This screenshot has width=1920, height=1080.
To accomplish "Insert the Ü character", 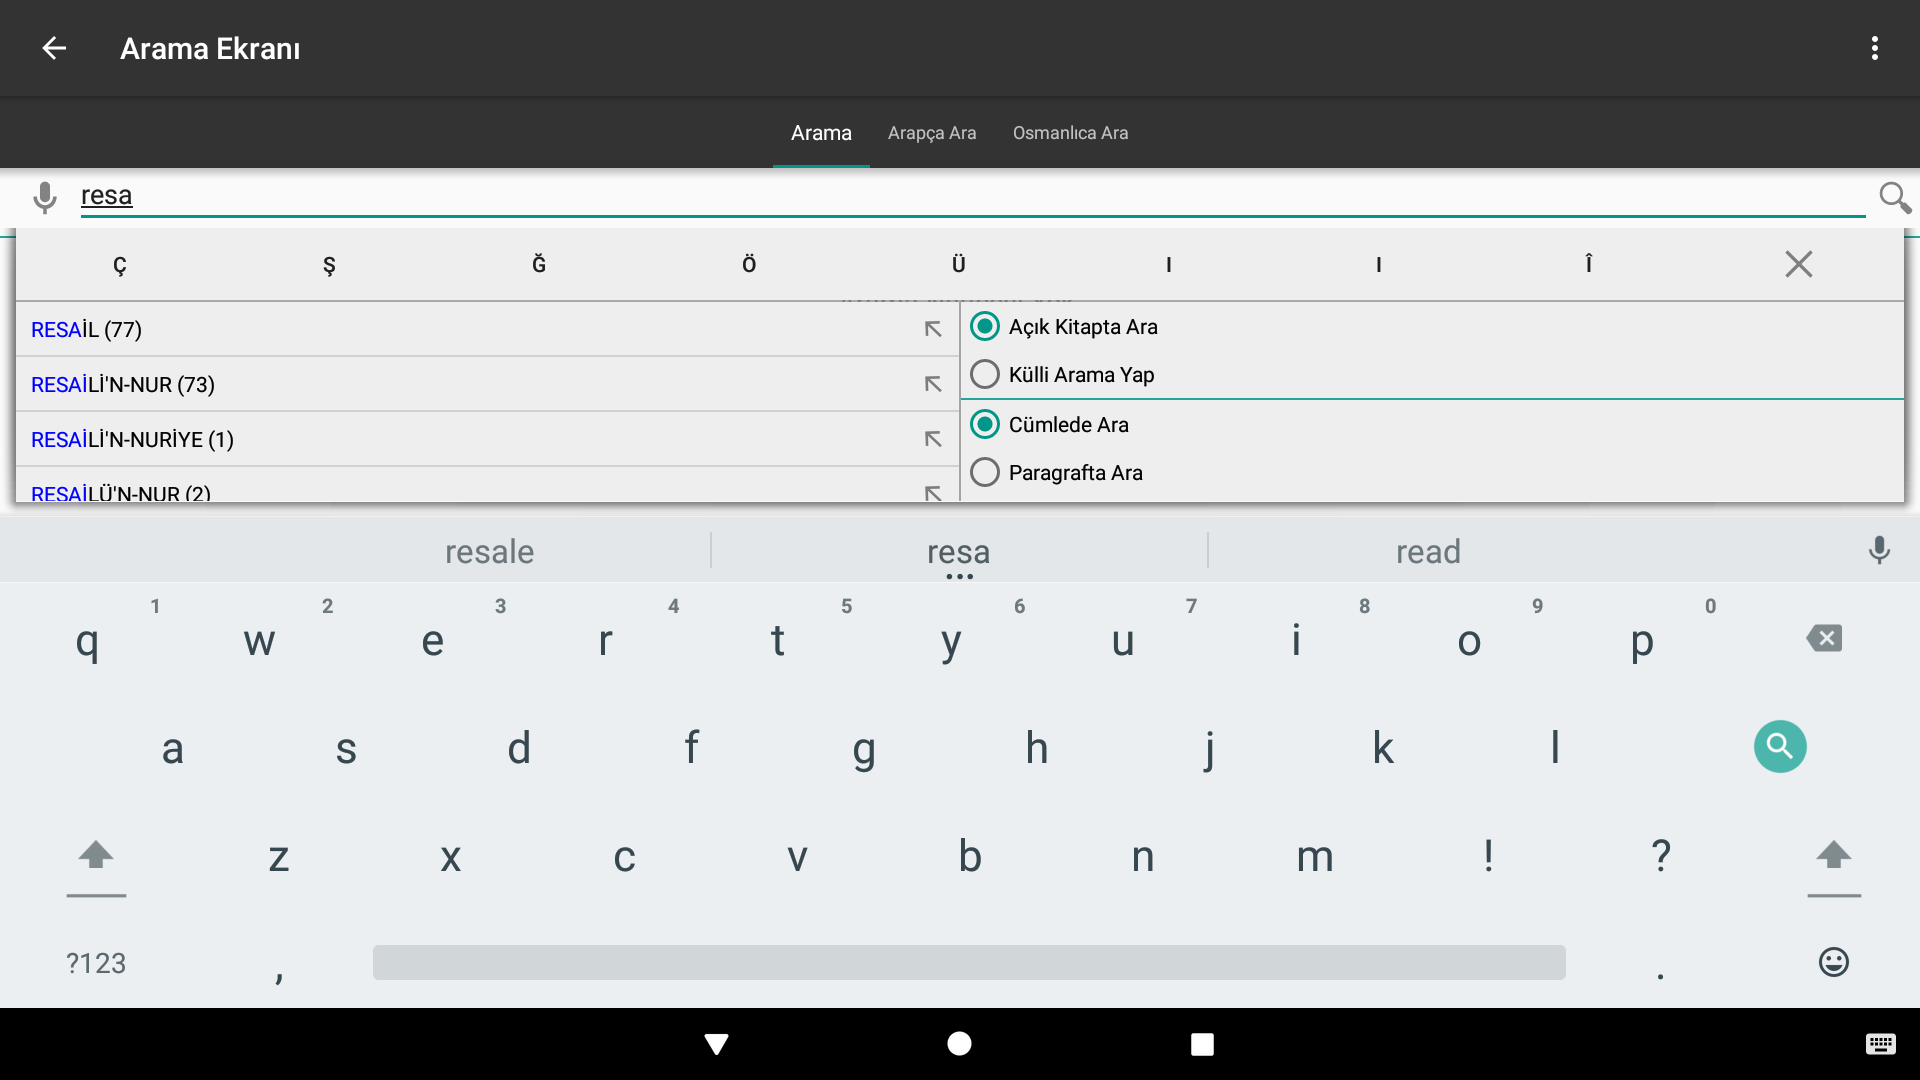I will click(x=959, y=264).
